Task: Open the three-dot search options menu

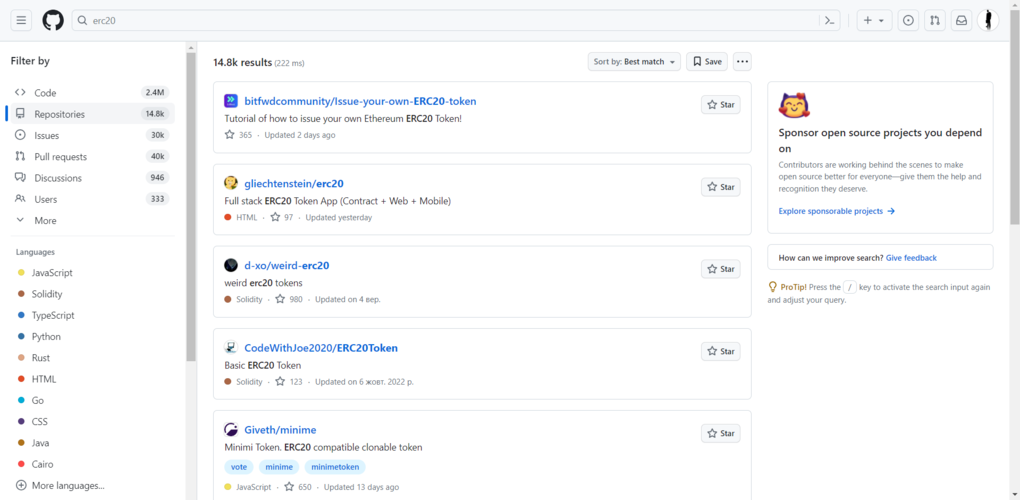Action: point(742,62)
